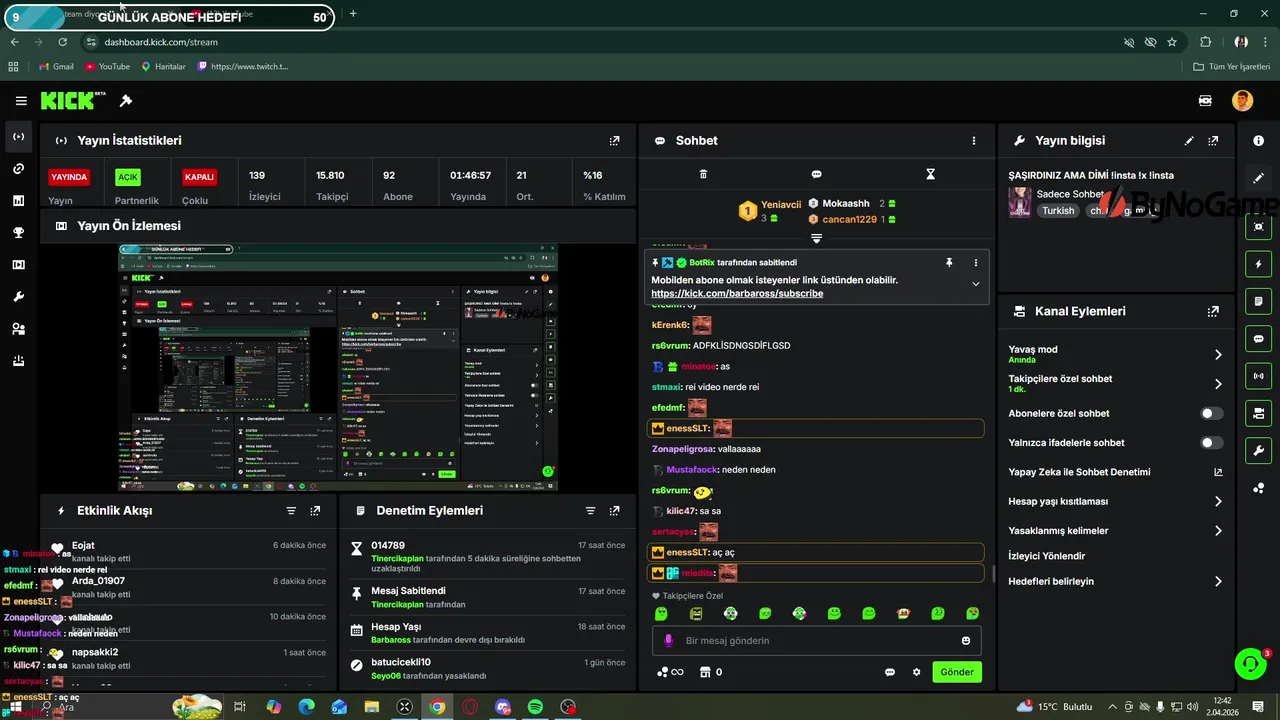This screenshot has height=720, width=1280.
Task: Click the YAYINDA status badge
Action: 69,177
